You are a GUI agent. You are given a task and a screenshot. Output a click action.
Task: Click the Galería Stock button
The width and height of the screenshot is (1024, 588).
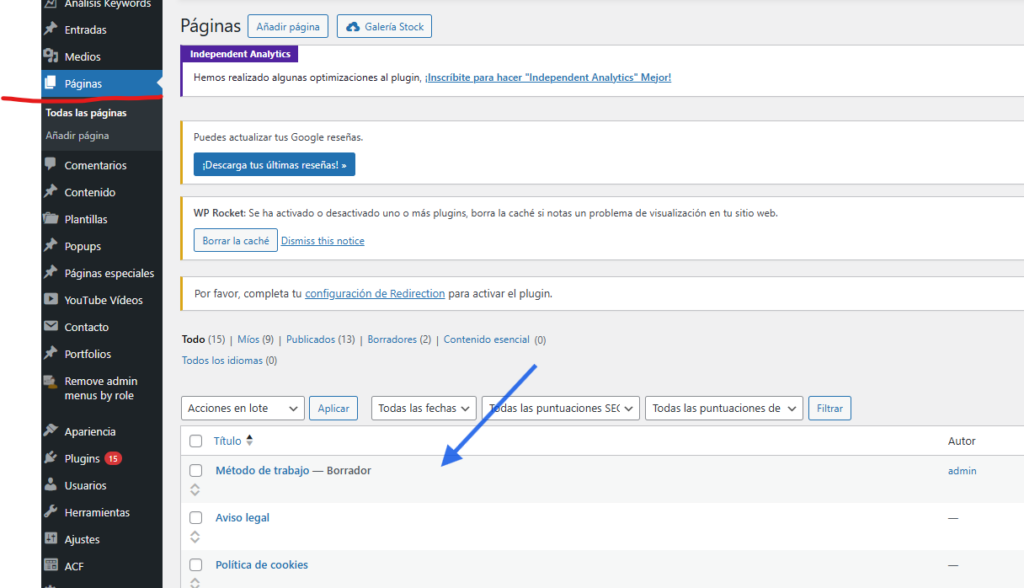point(385,27)
